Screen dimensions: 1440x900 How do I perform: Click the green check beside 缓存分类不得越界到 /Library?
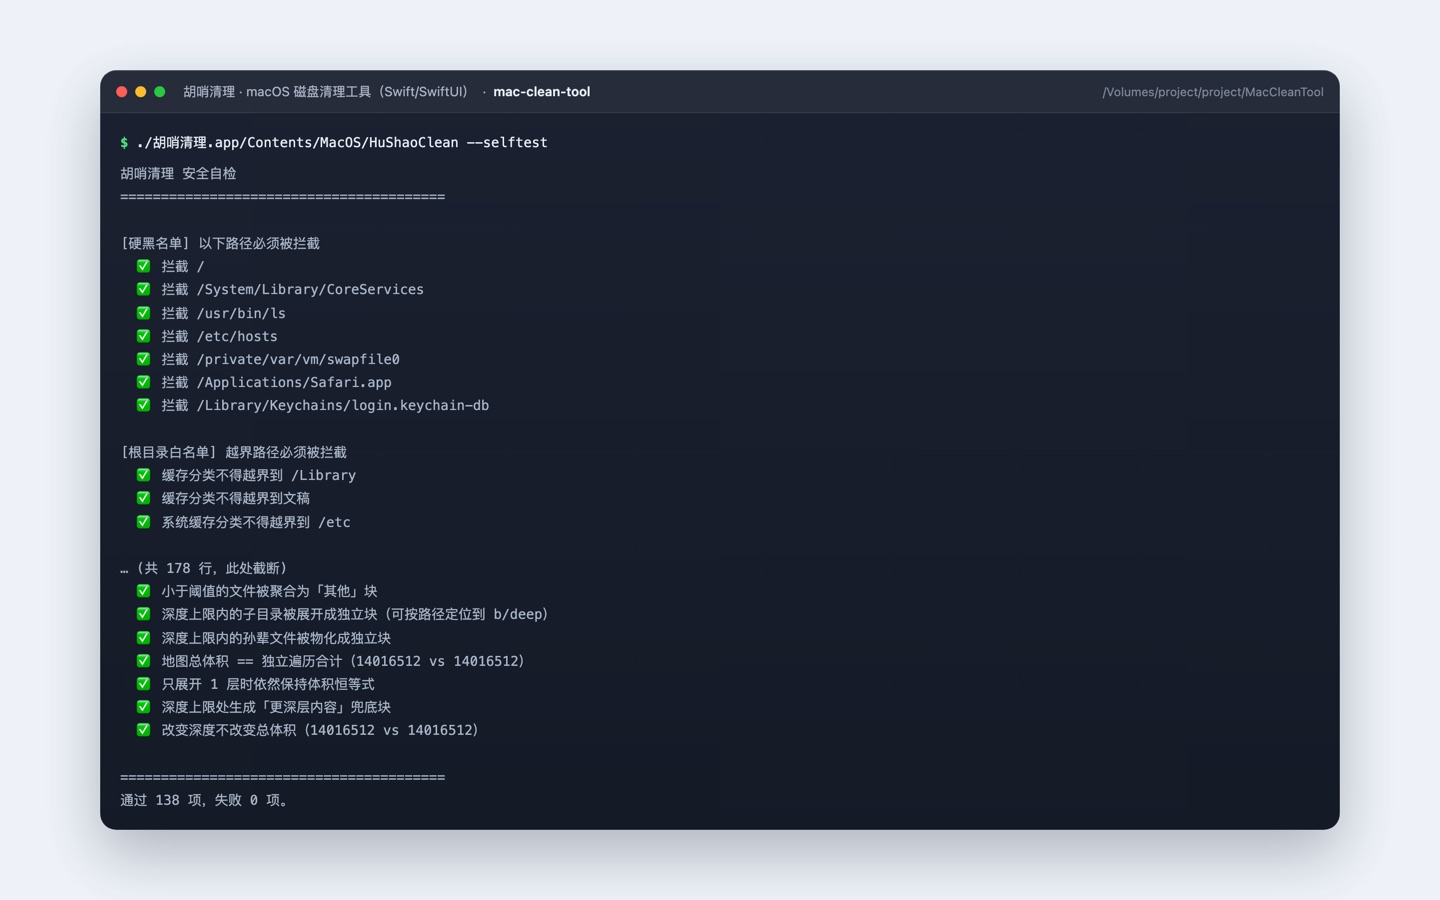point(143,475)
